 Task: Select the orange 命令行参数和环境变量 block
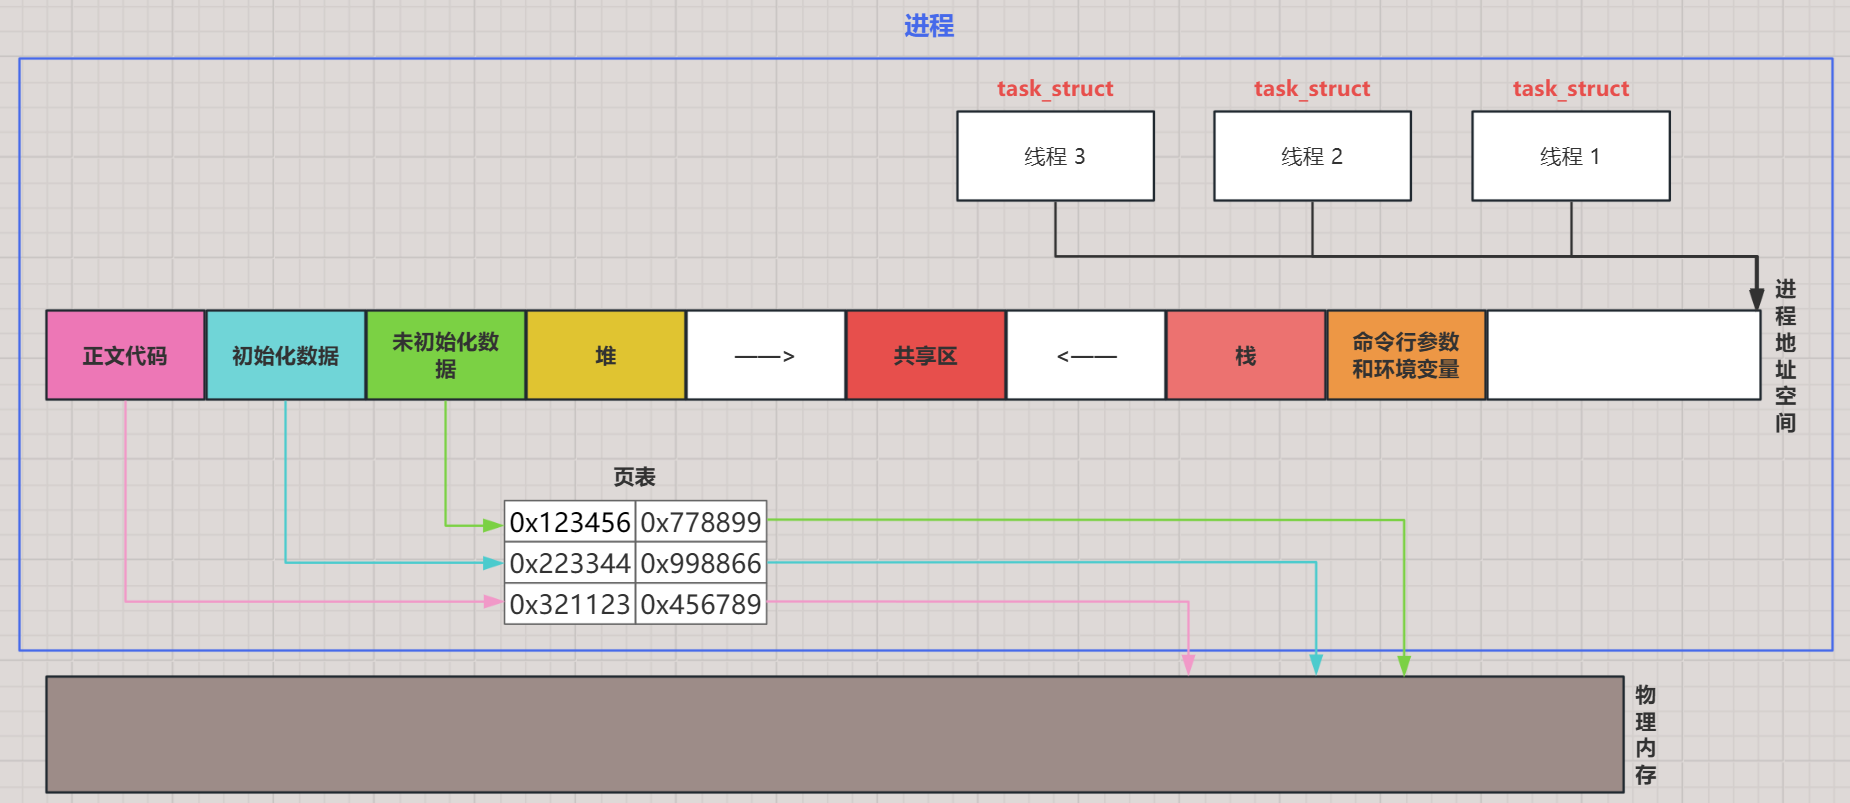1405,355
